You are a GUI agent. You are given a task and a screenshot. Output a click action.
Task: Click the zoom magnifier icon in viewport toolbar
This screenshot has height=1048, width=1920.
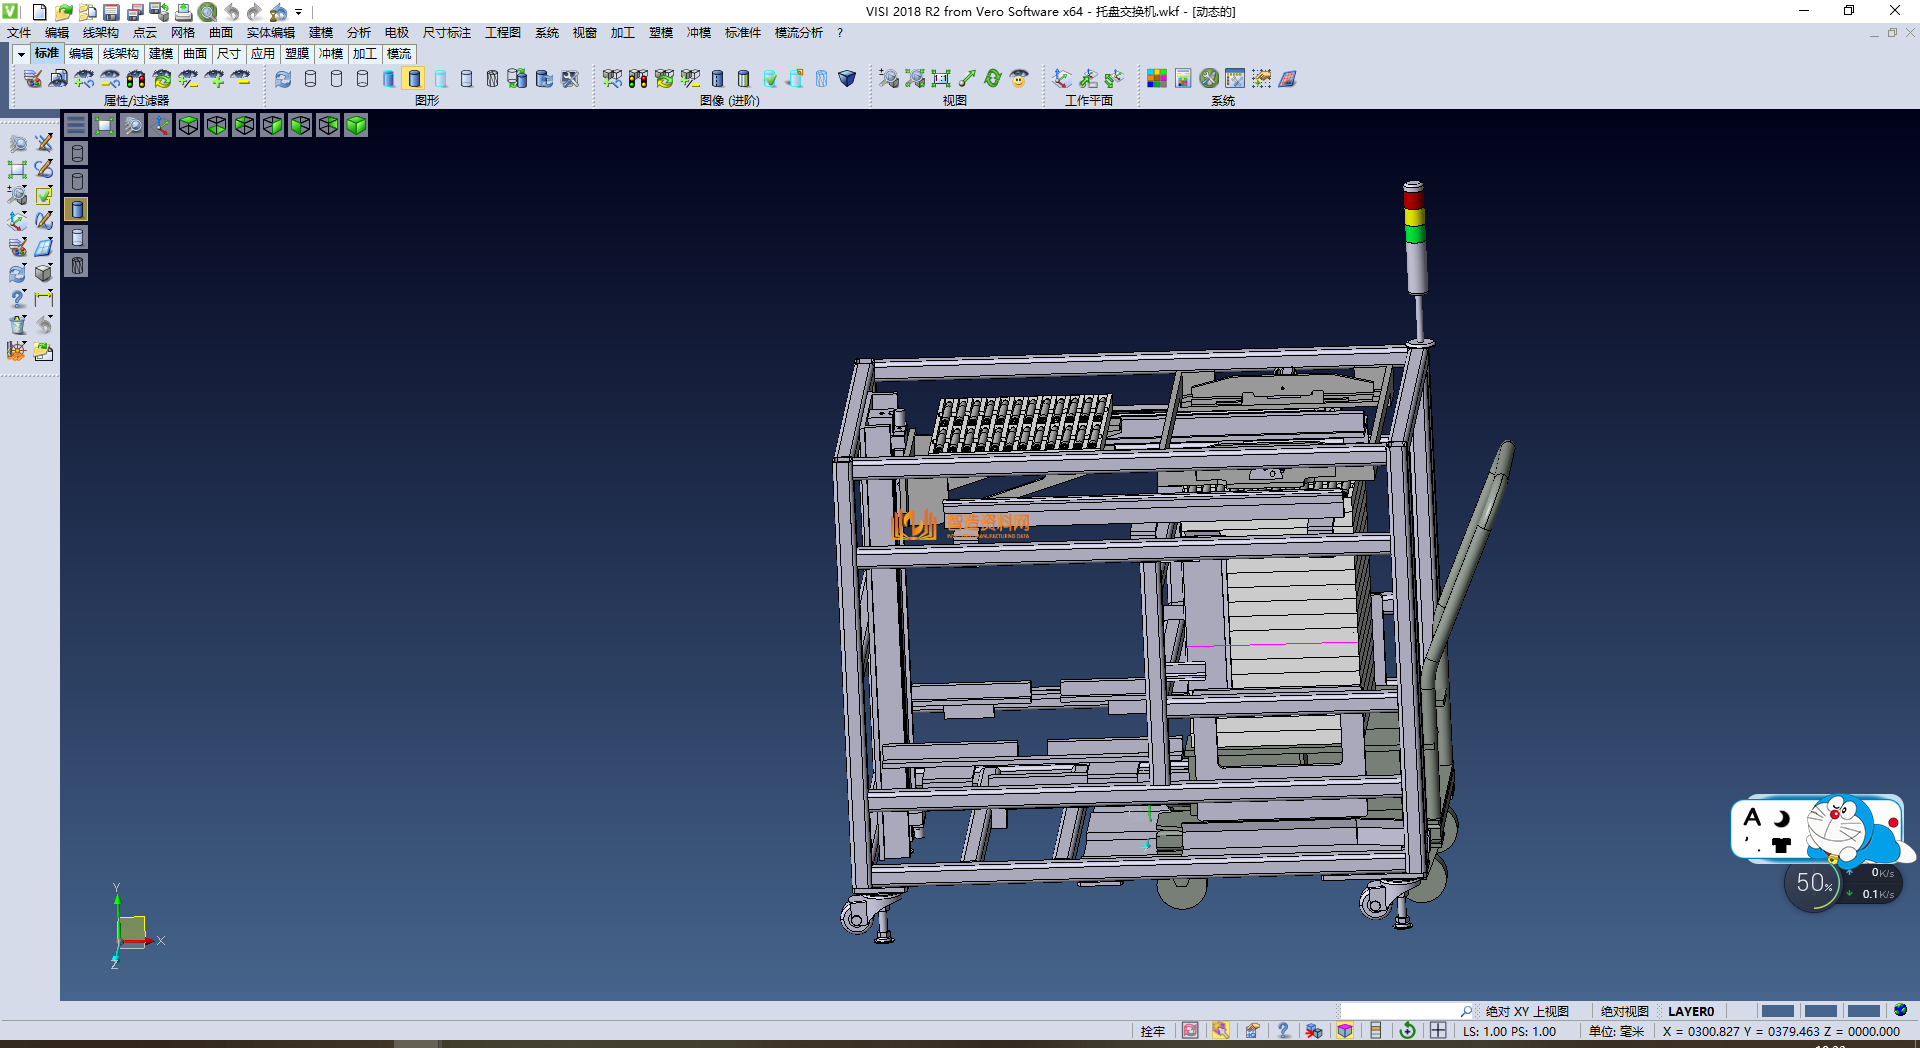point(132,125)
